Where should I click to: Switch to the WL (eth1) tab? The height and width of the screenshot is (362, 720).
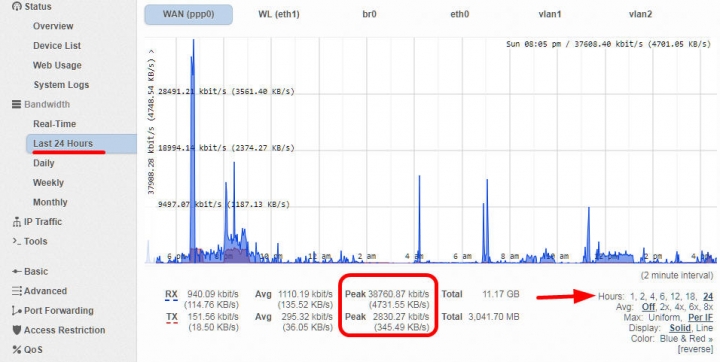coord(279,14)
